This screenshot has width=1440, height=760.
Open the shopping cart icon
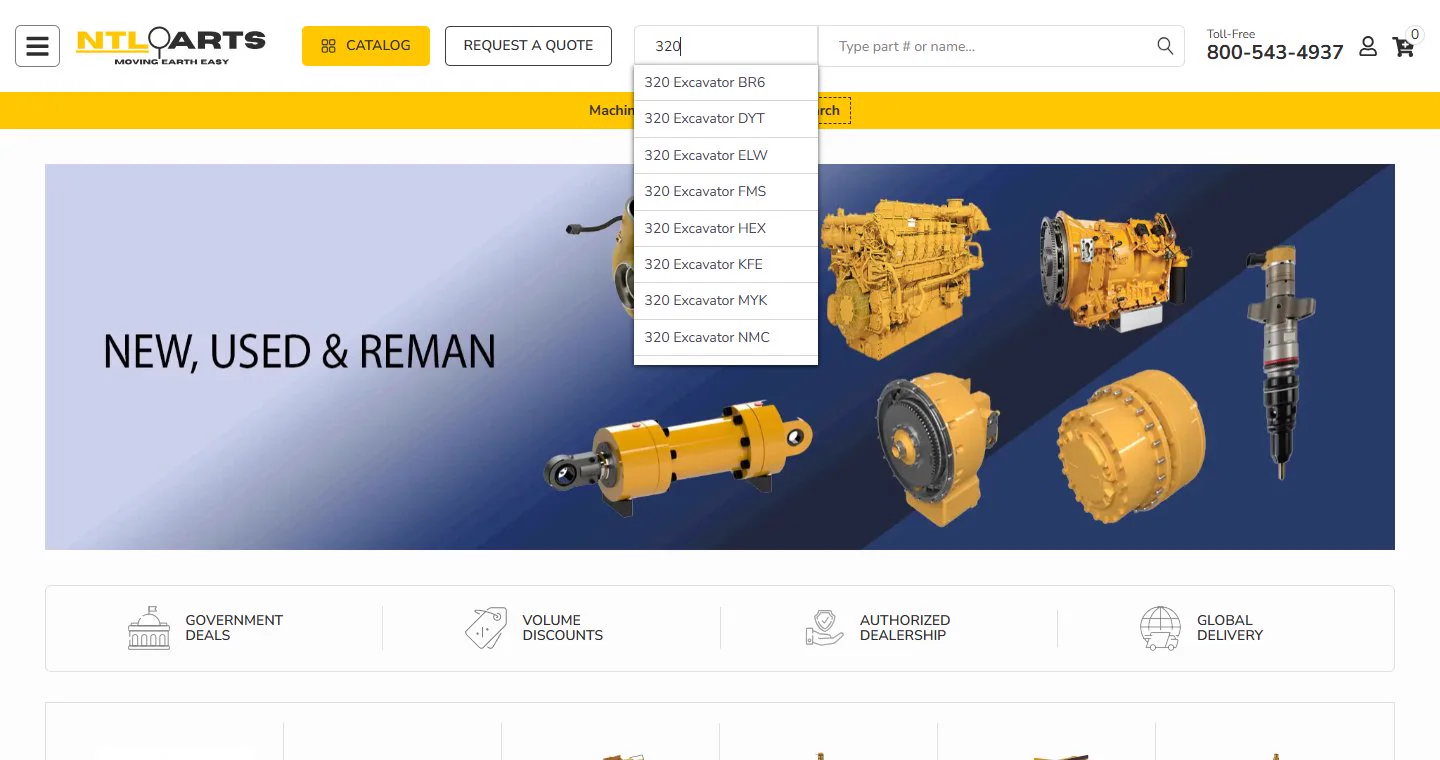[x=1404, y=46]
